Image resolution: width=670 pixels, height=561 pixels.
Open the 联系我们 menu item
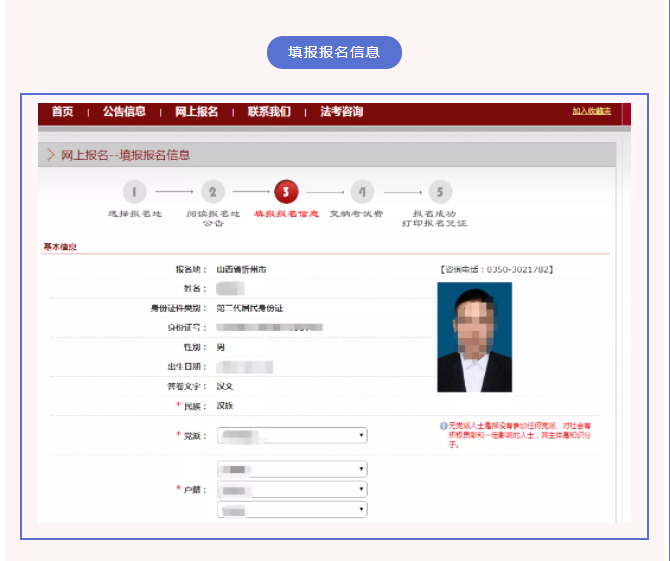(269, 112)
